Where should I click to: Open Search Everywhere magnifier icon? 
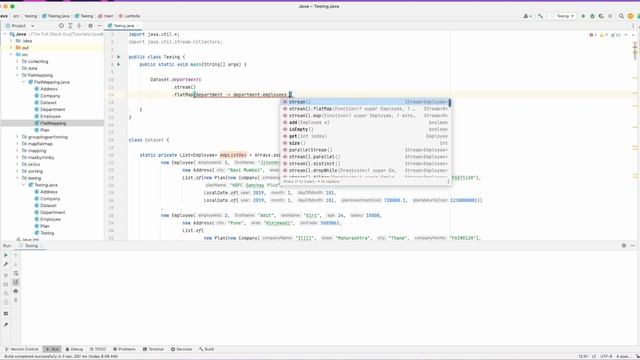(x=621, y=16)
